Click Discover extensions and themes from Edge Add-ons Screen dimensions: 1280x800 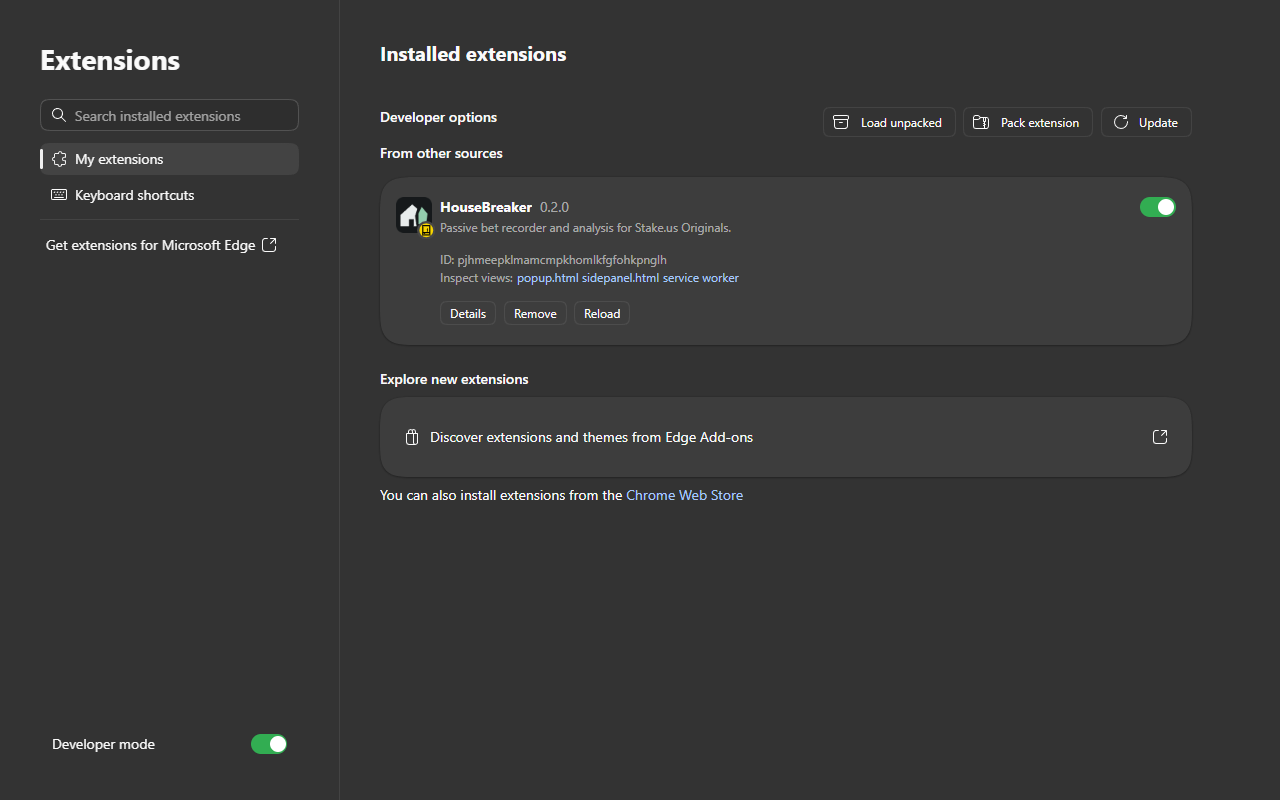786,437
